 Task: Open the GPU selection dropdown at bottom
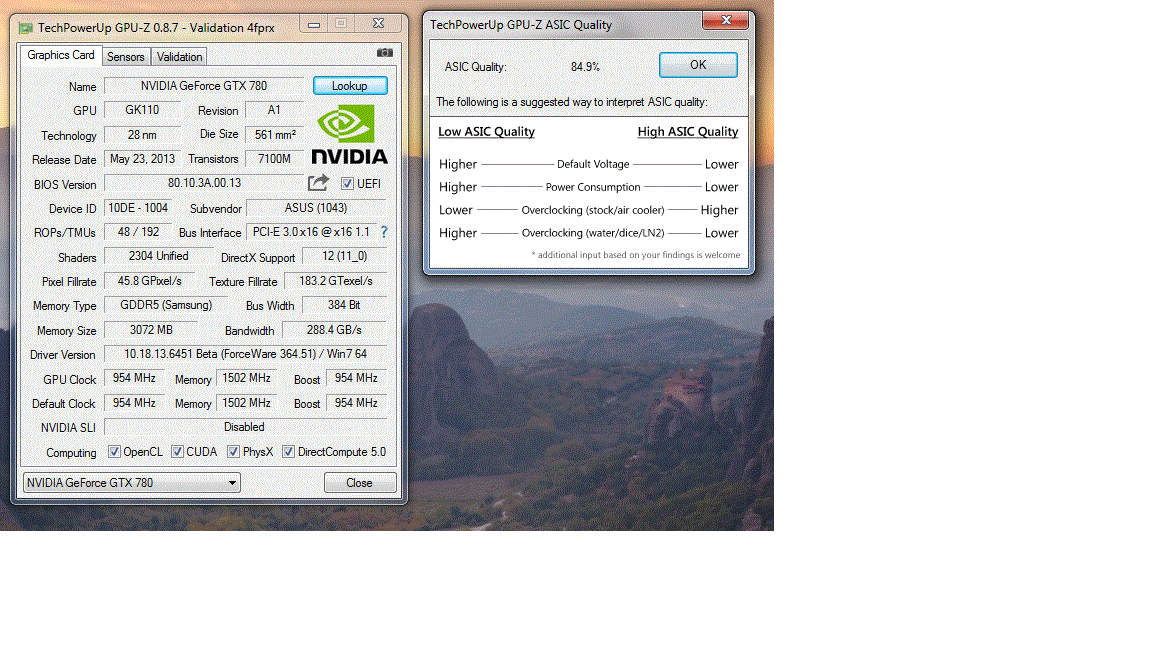(132, 483)
